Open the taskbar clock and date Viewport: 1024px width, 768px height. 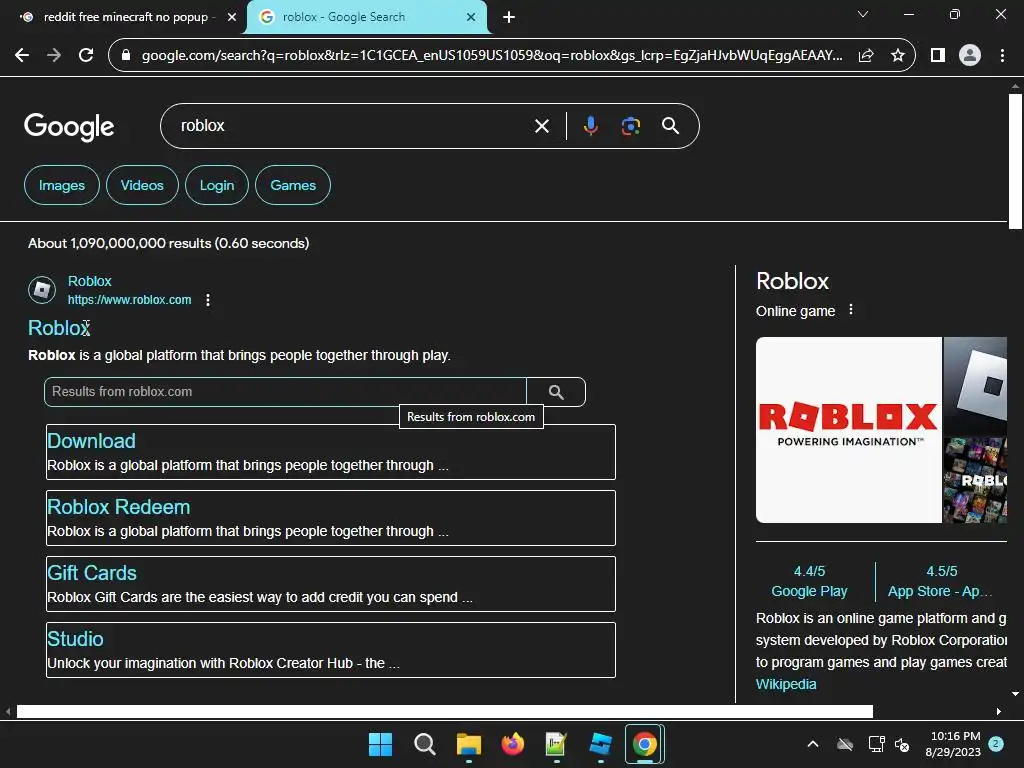(x=953, y=744)
